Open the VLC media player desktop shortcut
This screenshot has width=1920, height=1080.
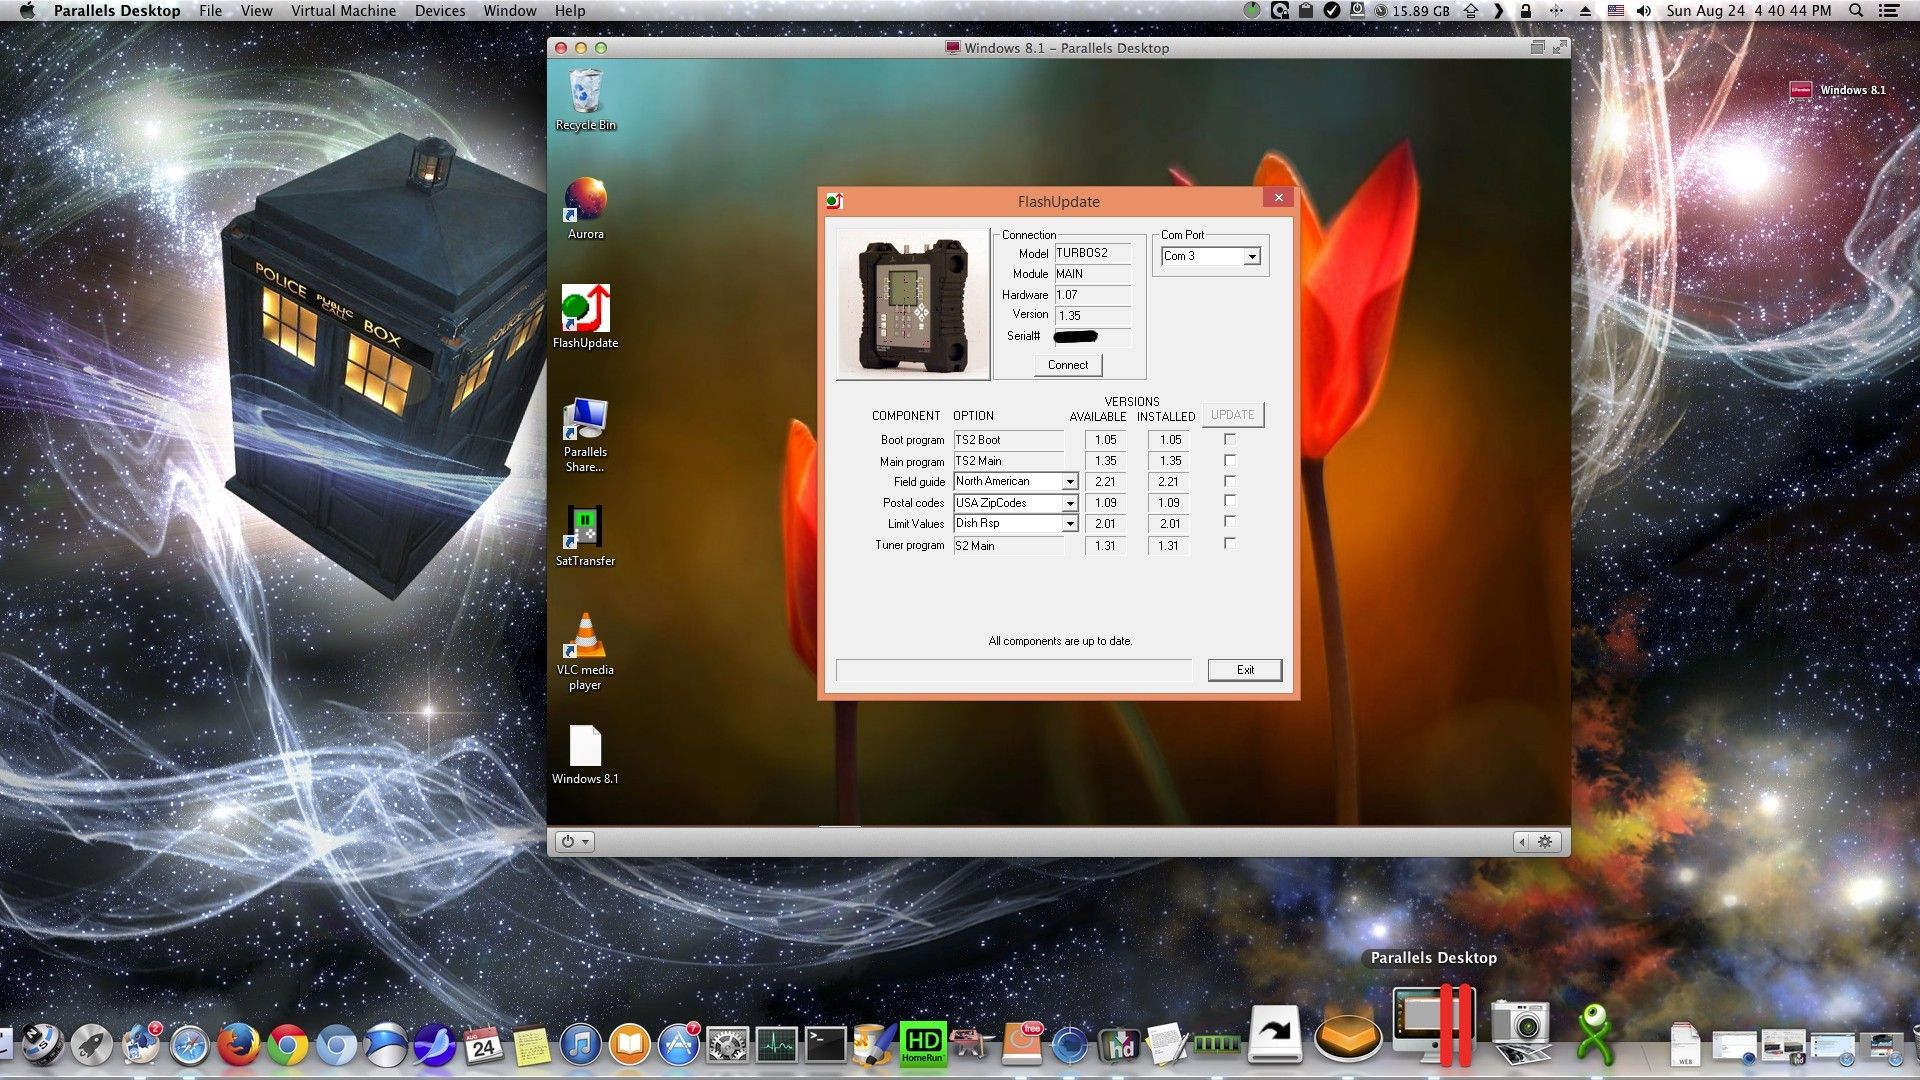[585, 636]
